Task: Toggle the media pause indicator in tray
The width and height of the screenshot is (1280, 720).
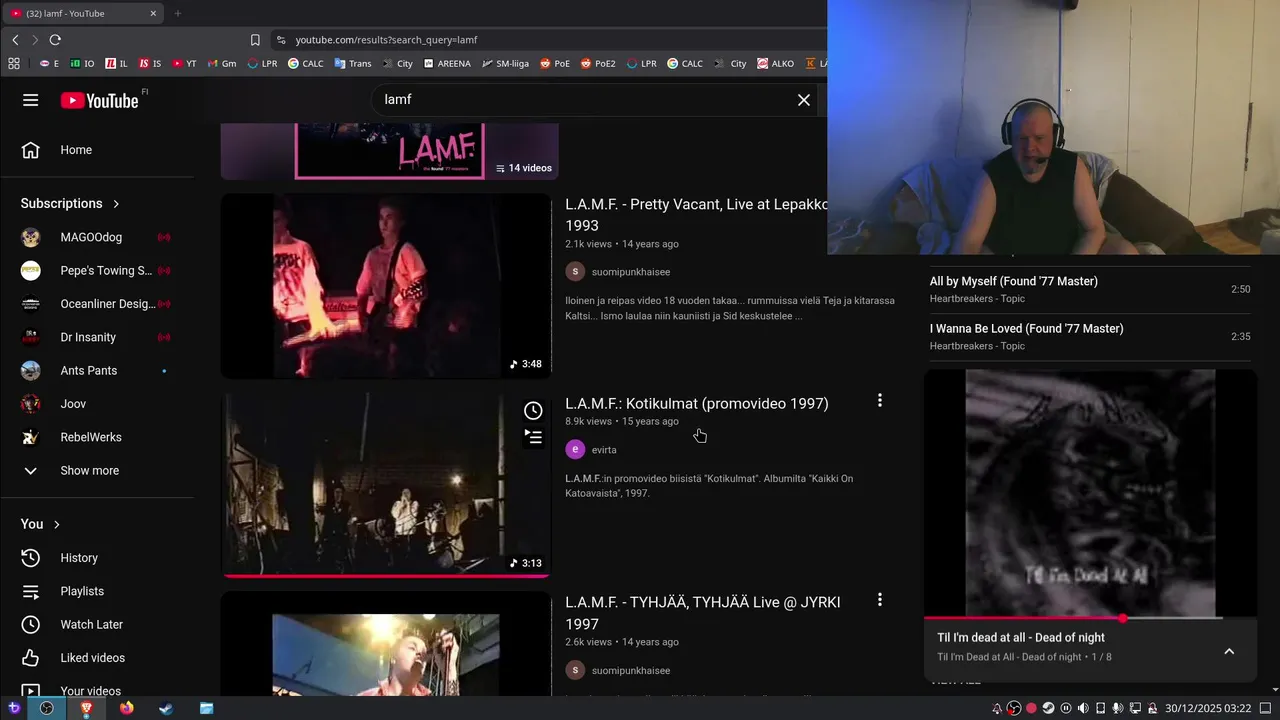Action: (1066, 708)
